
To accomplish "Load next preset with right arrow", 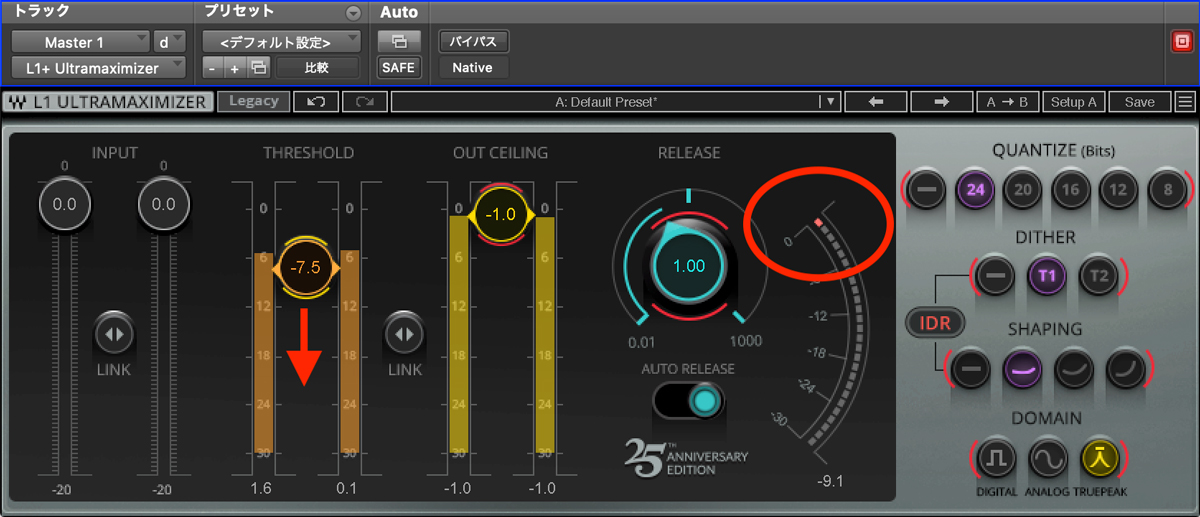I will tap(941, 102).
